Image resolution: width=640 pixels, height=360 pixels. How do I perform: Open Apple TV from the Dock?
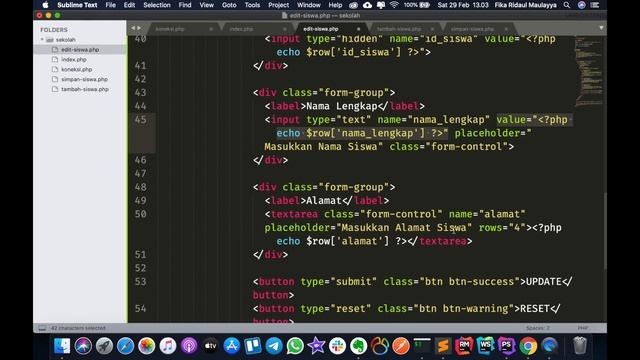click(210, 346)
